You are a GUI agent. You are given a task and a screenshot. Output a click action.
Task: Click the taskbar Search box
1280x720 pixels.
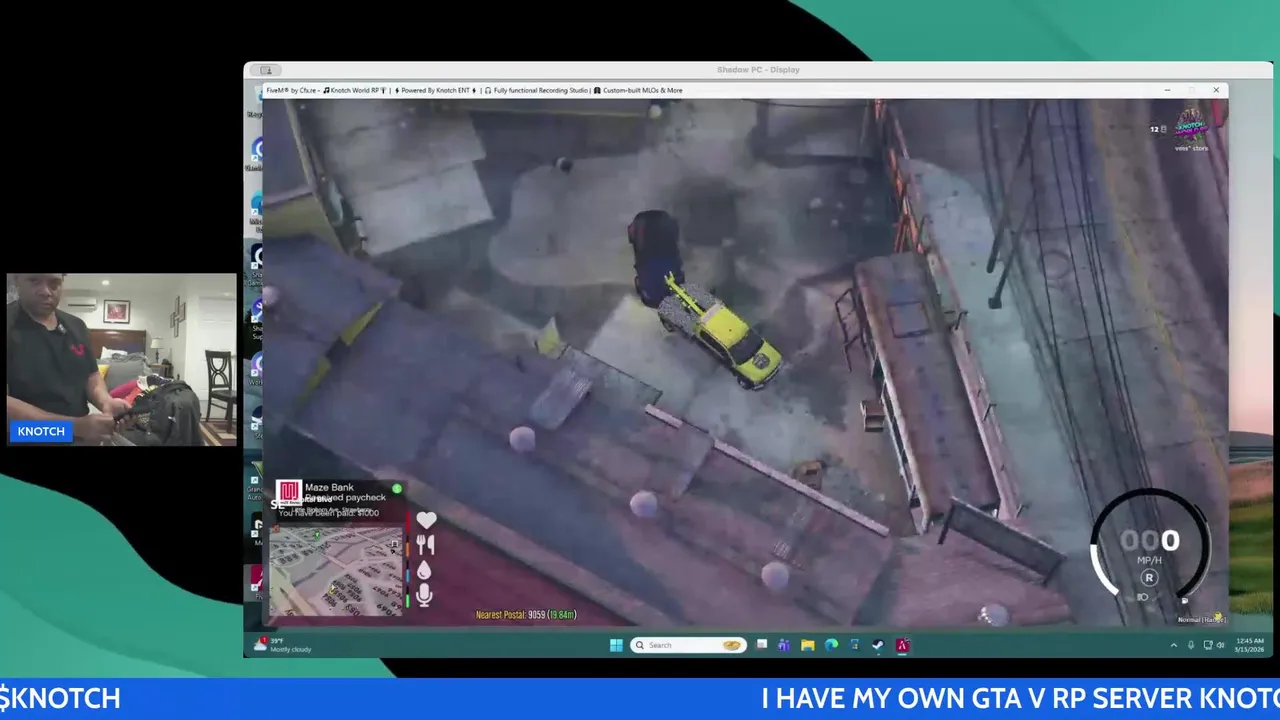(688, 645)
